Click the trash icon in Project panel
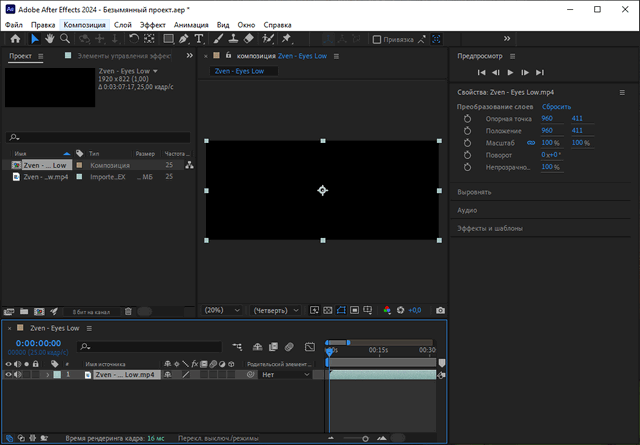This screenshot has width=640, height=445. click(128, 311)
